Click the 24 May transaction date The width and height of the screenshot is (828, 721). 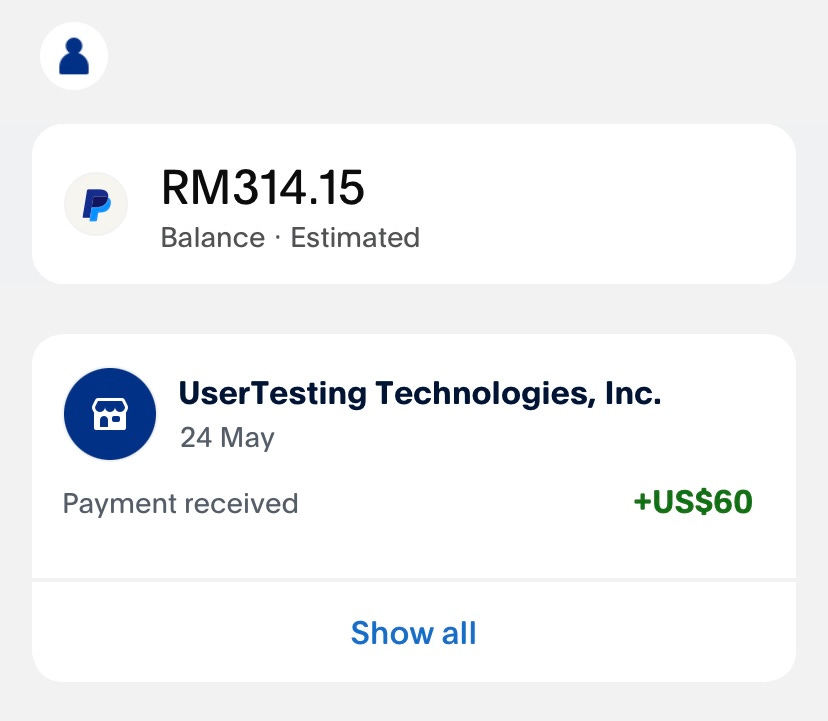pos(227,438)
